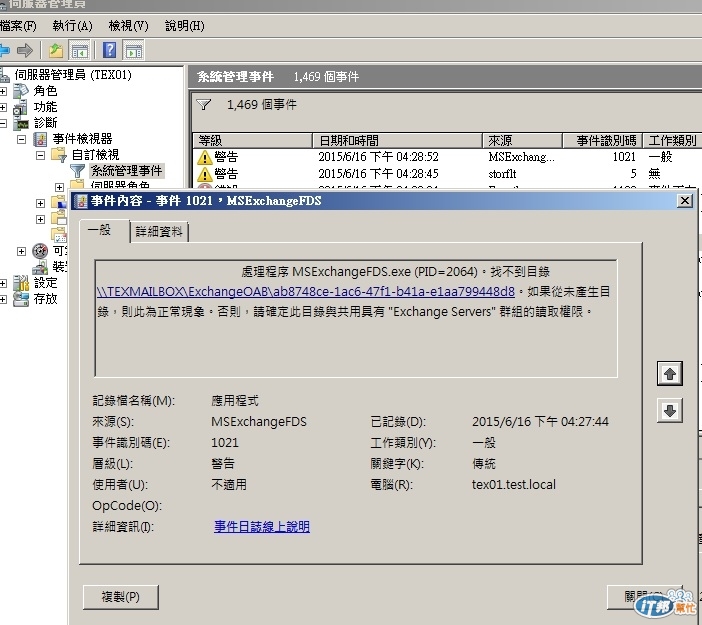Close the 事件內容 dialog
Viewport: 702px width, 625px height.
(685, 201)
